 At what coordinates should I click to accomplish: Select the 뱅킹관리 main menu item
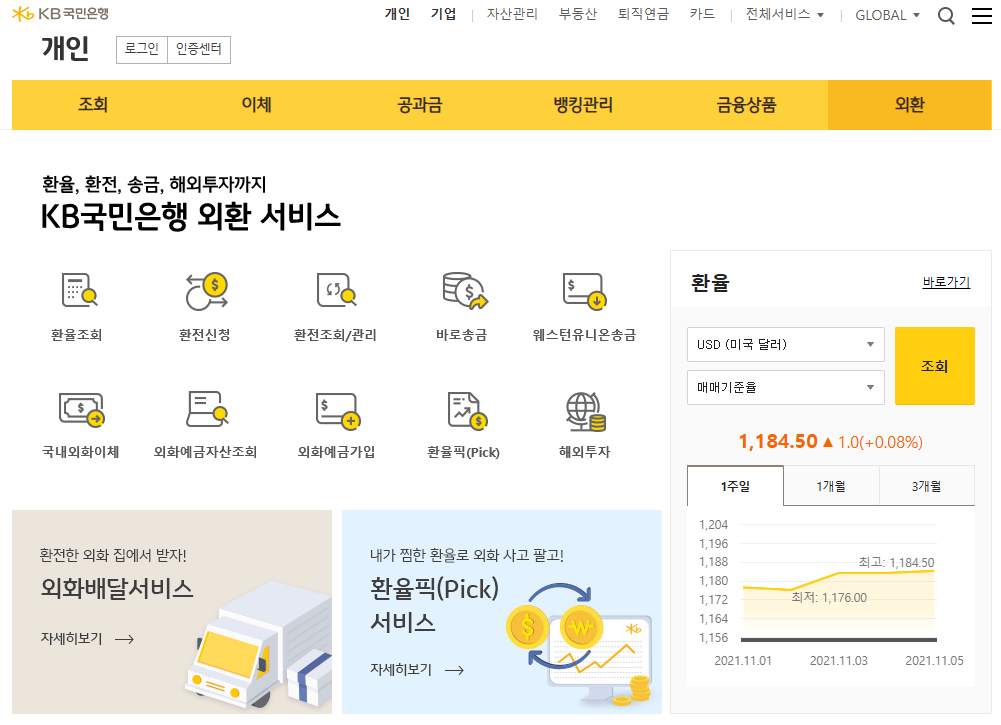tap(583, 105)
